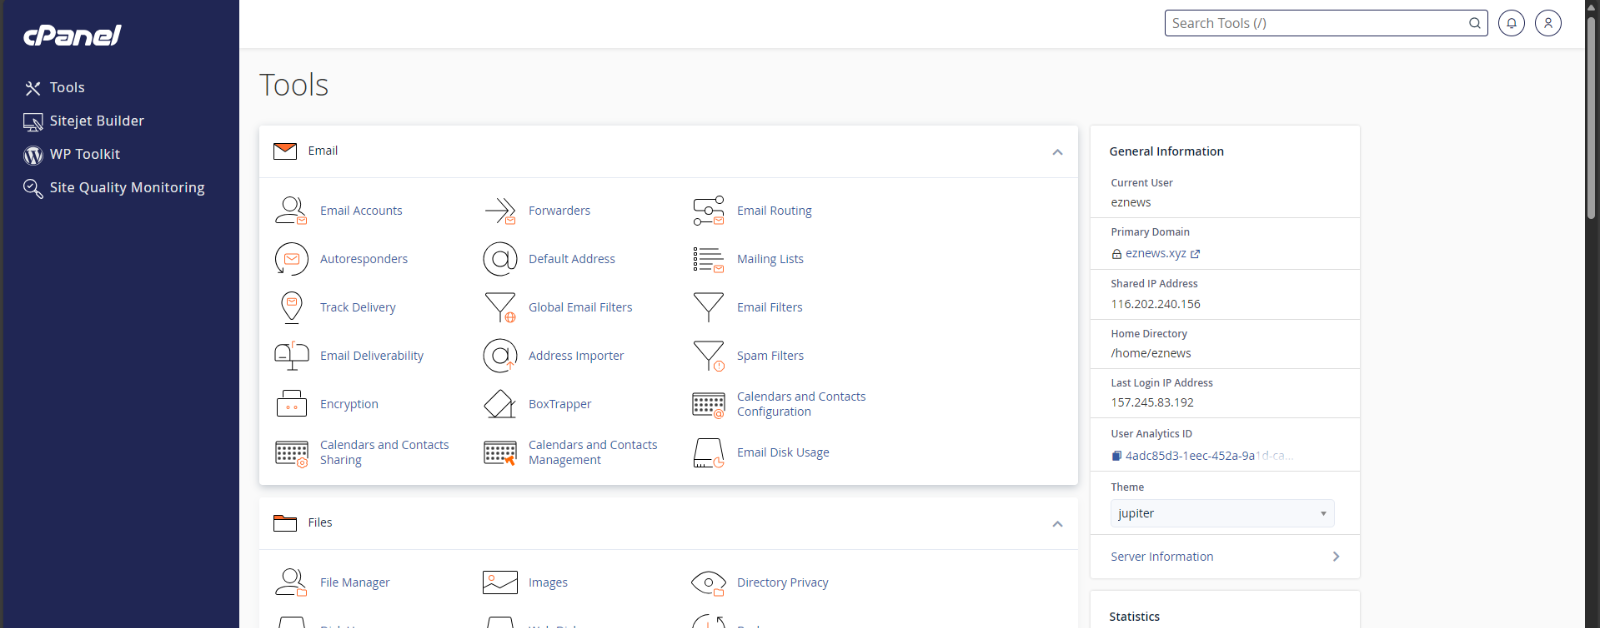This screenshot has height=628, width=1600.
Task: Click the cPanel logo
Action: 72,36
